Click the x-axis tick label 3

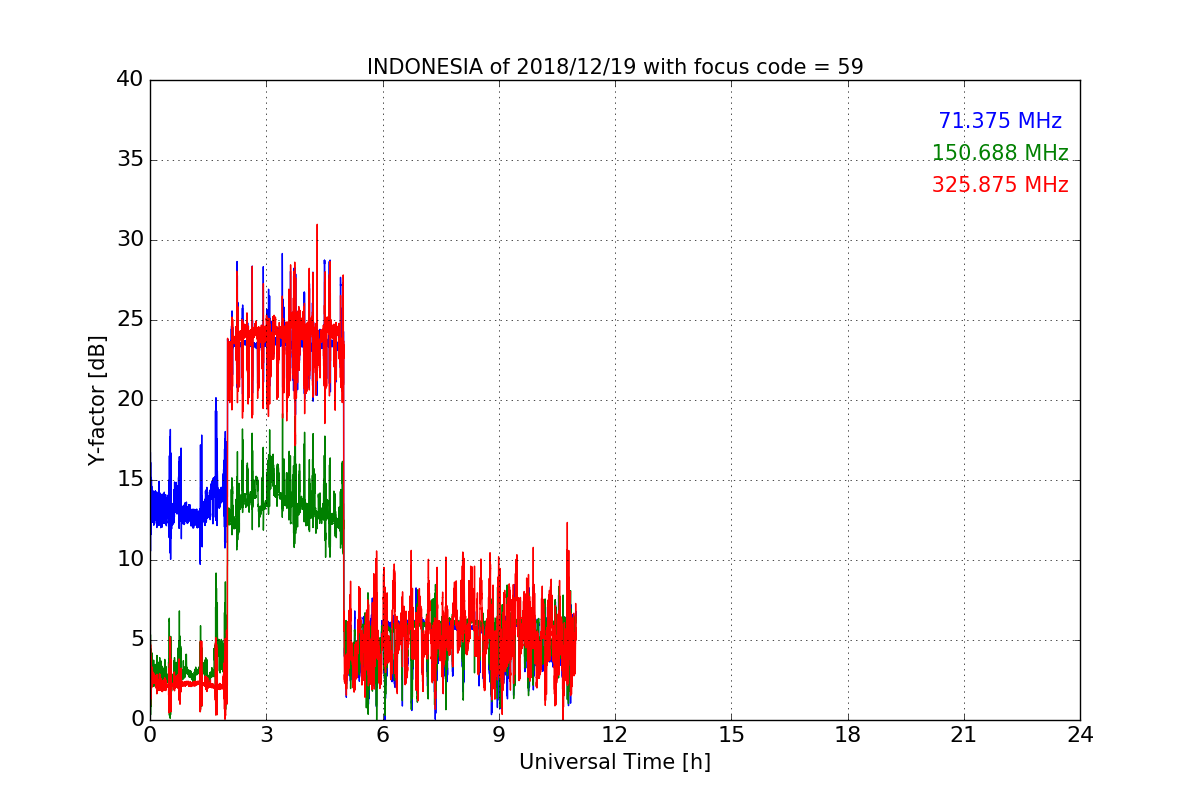[266, 735]
